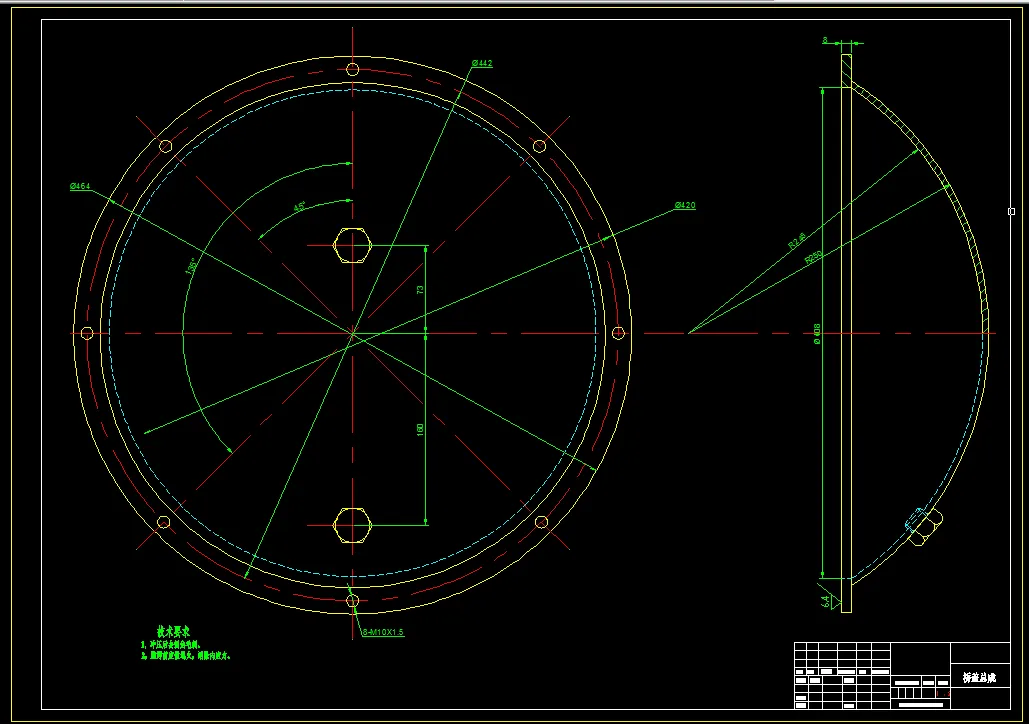Select the 45° angle dimension text
The image size is (1029, 724).
[299, 207]
